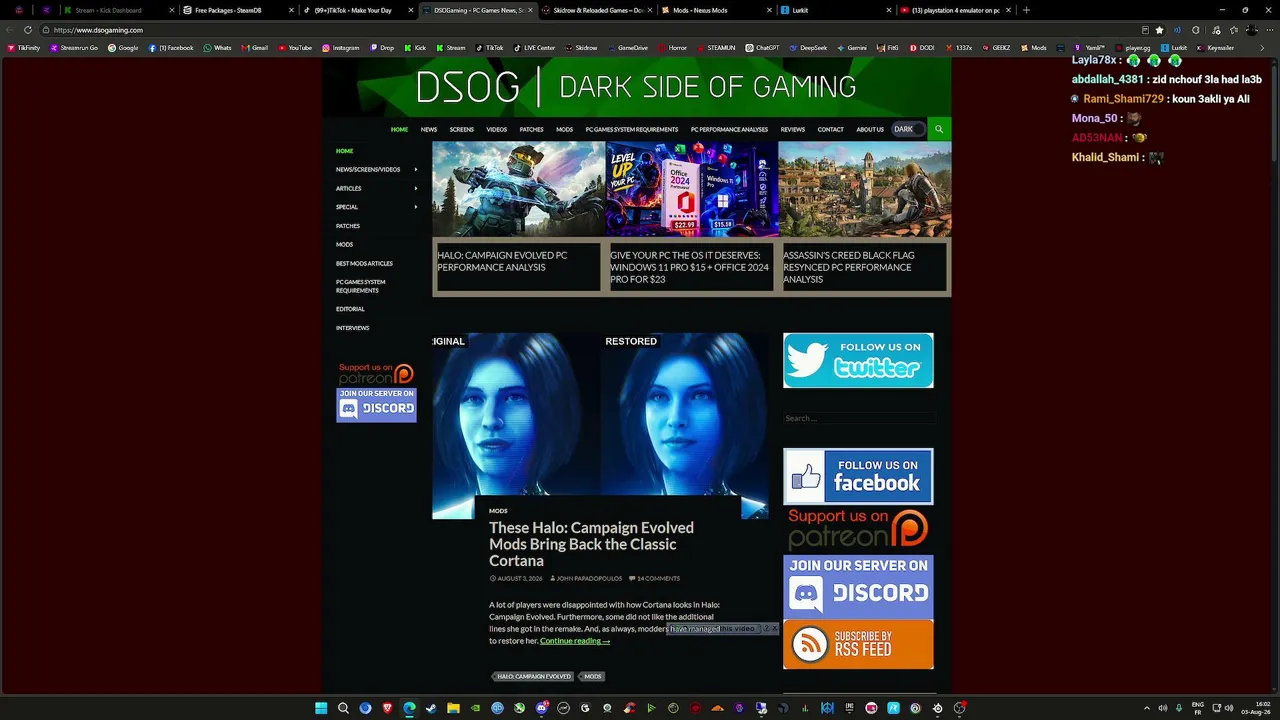Screen dimensions: 1280x720
Task: Open the Reviews menu item
Action: click(x=793, y=129)
